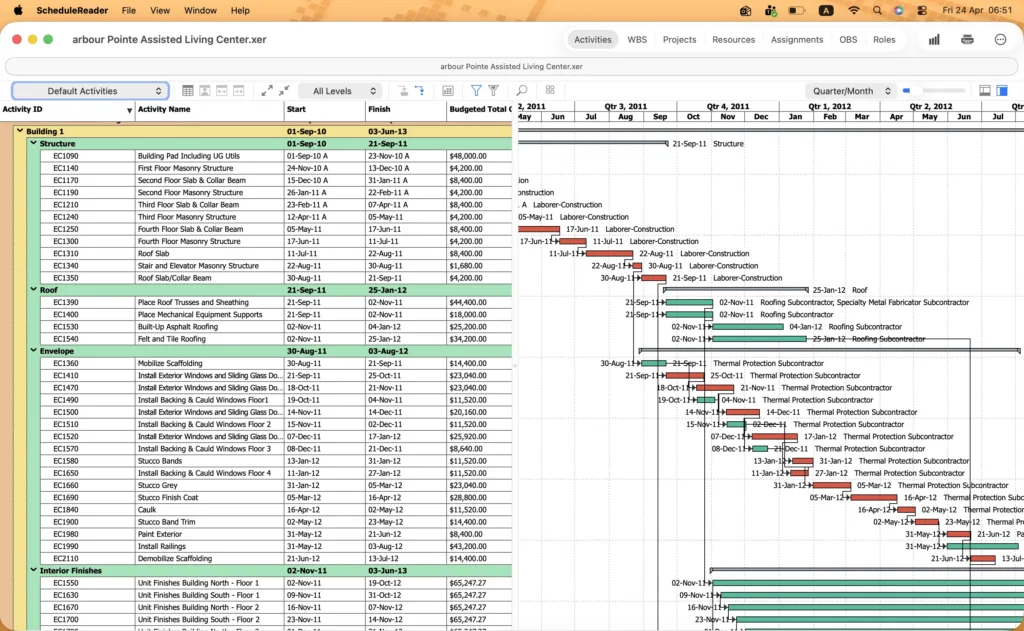Click the blue filter funnel icon

(x=476, y=91)
